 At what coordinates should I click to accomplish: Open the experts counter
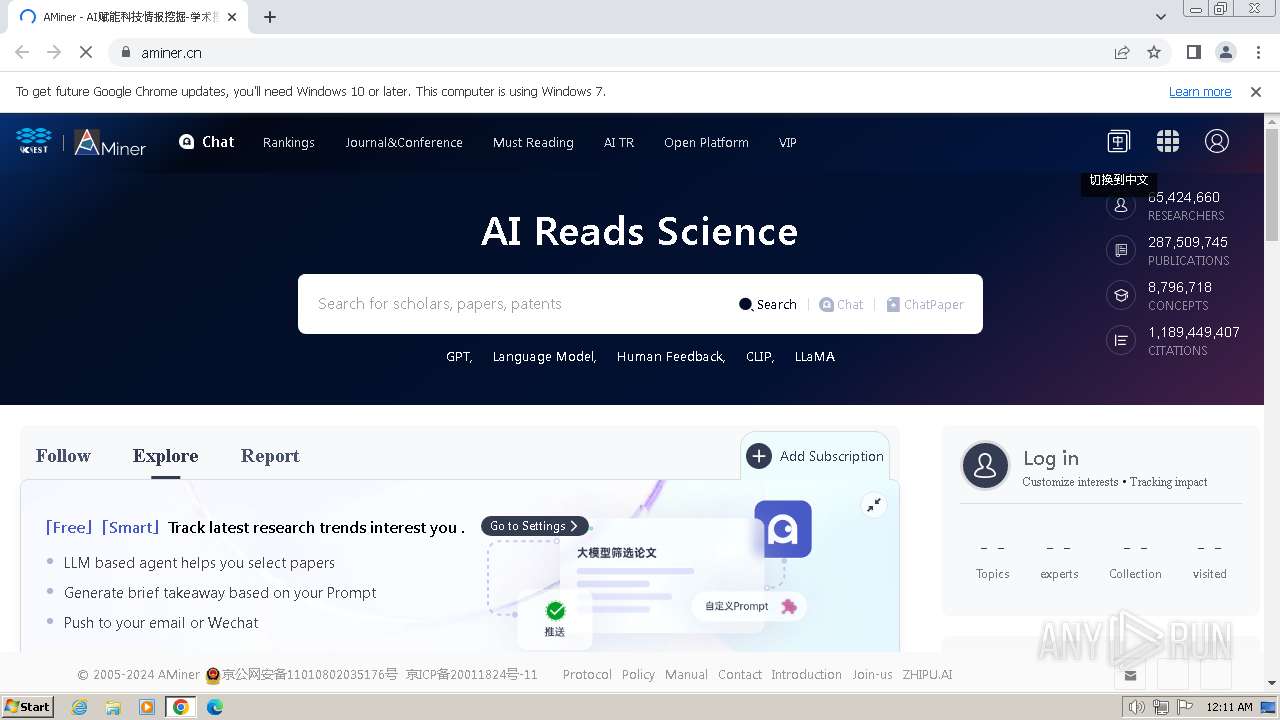[x=1059, y=560]
